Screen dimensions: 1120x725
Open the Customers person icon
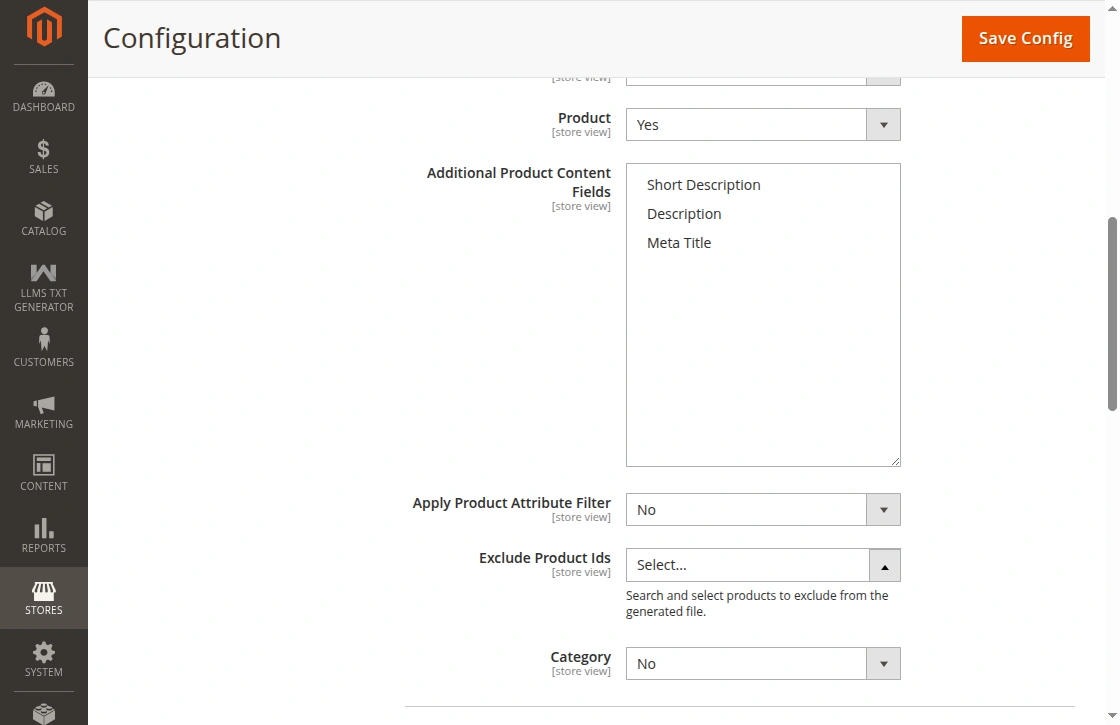(x=44, y=339)
